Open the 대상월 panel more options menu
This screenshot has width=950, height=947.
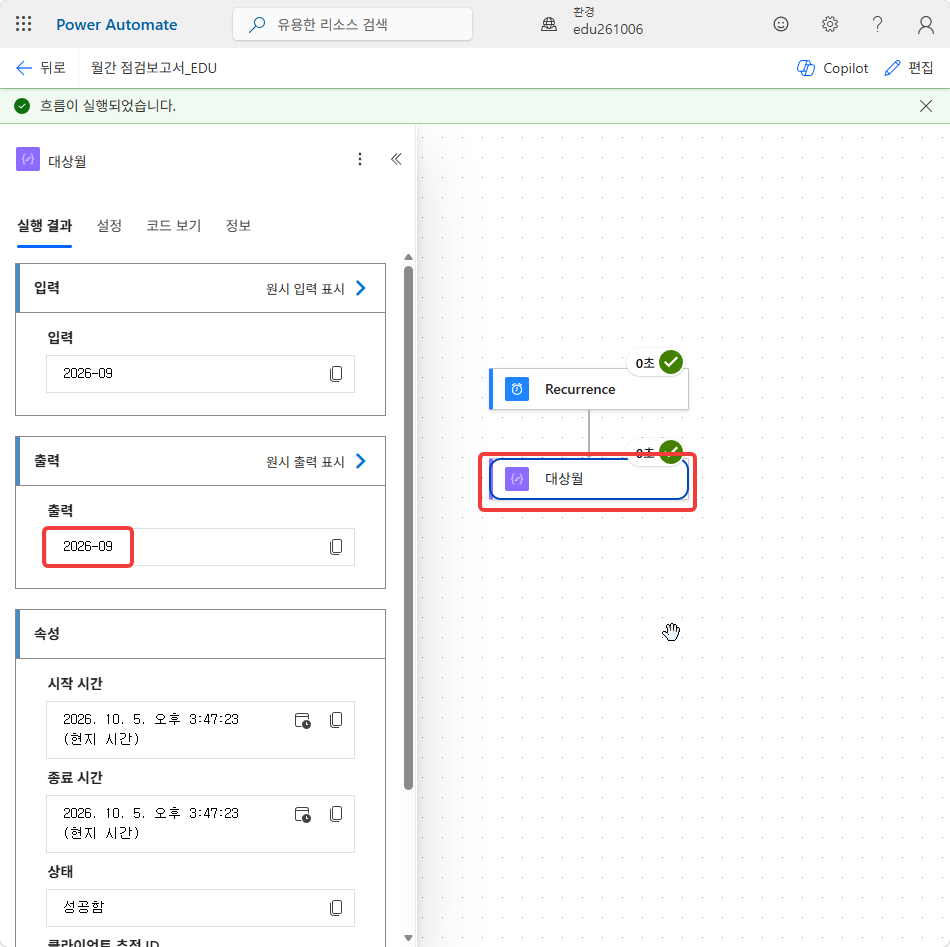pos(360,159)
